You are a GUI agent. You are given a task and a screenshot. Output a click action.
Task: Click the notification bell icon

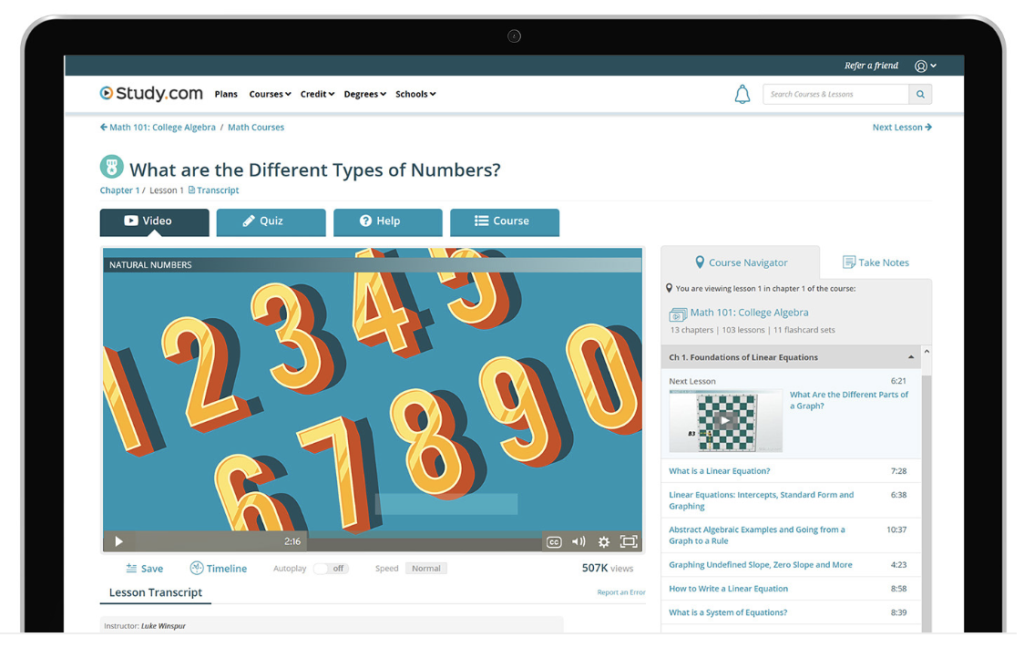742,94
